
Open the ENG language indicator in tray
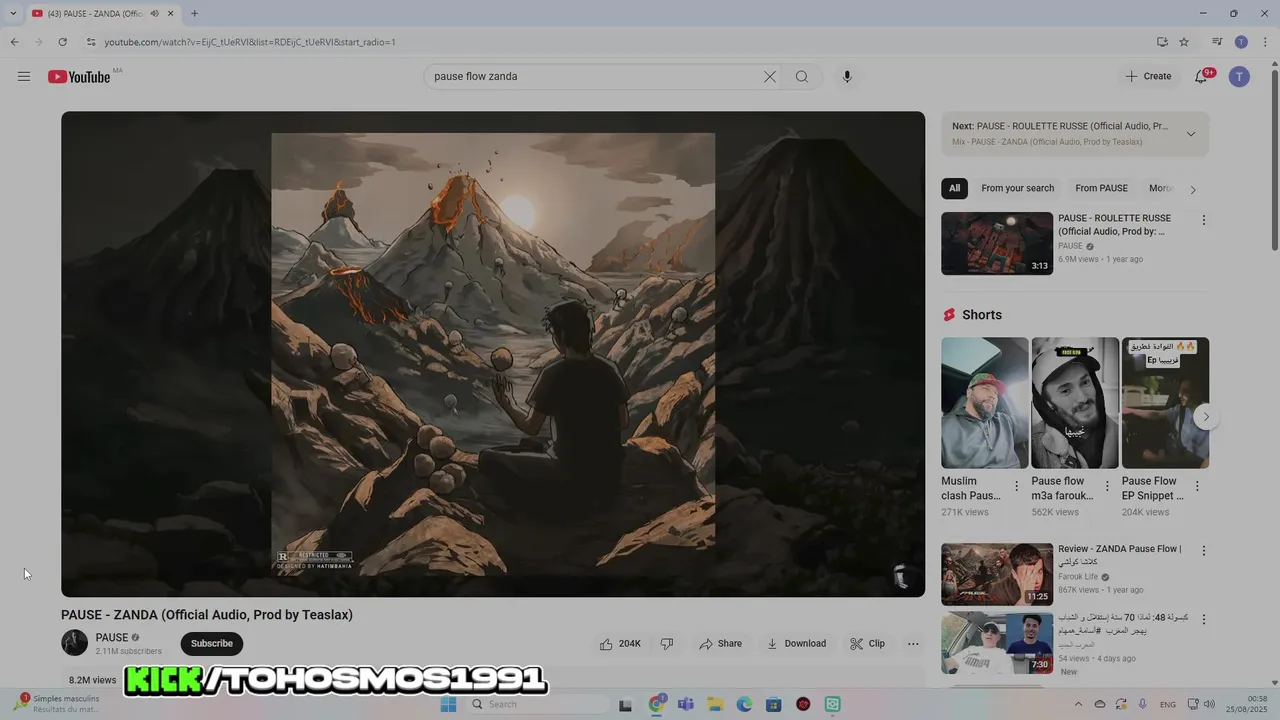[x=1168, y=705]
